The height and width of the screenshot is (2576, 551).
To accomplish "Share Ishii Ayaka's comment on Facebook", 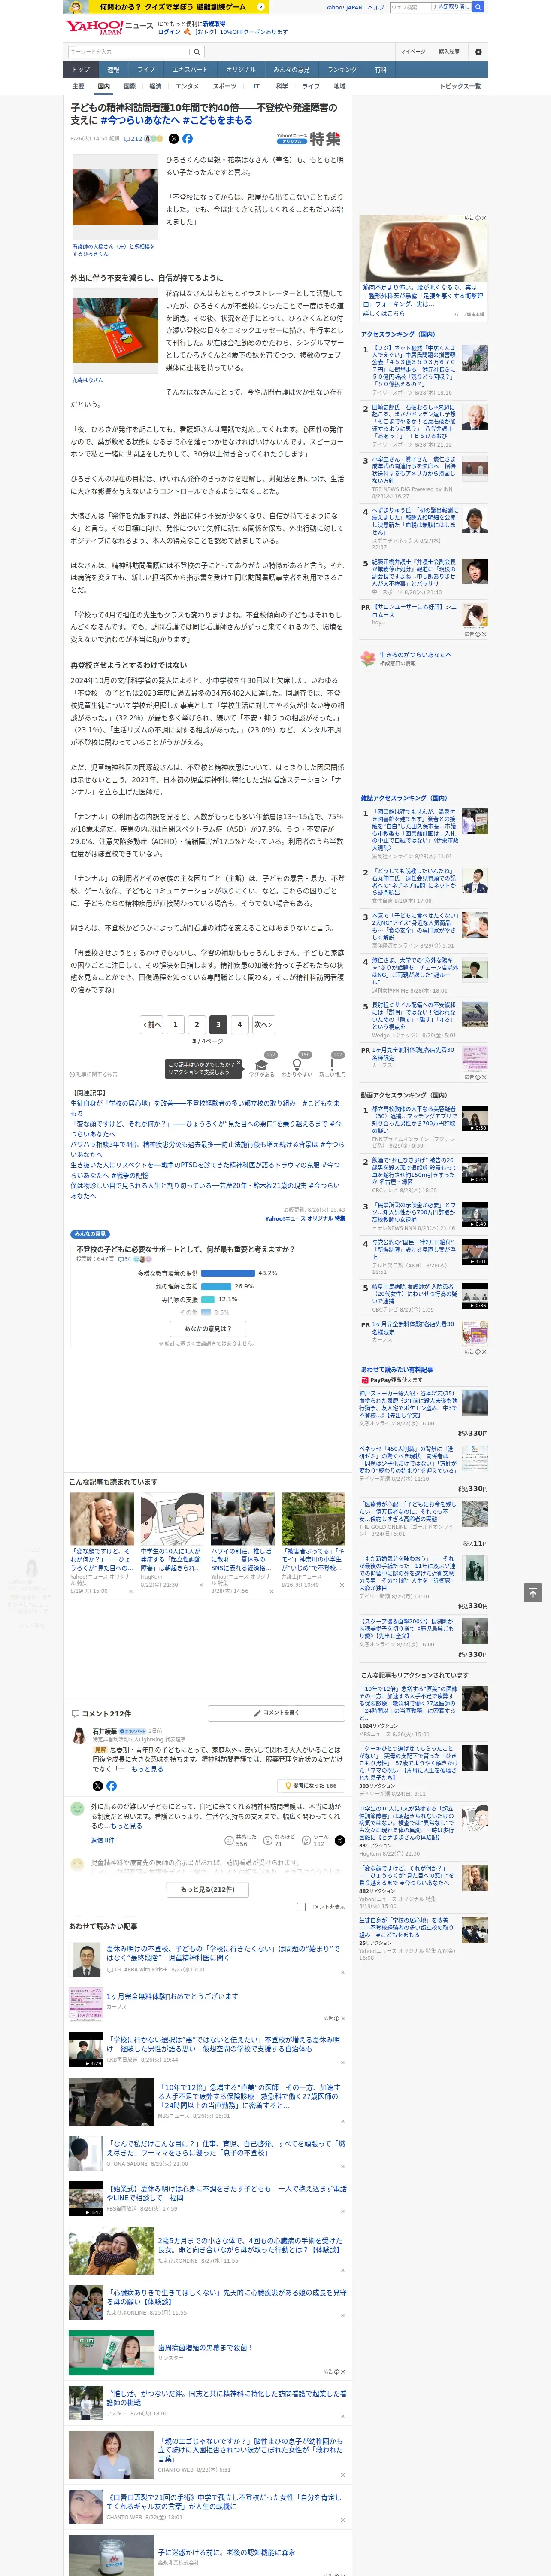I will coord(111,1785).
